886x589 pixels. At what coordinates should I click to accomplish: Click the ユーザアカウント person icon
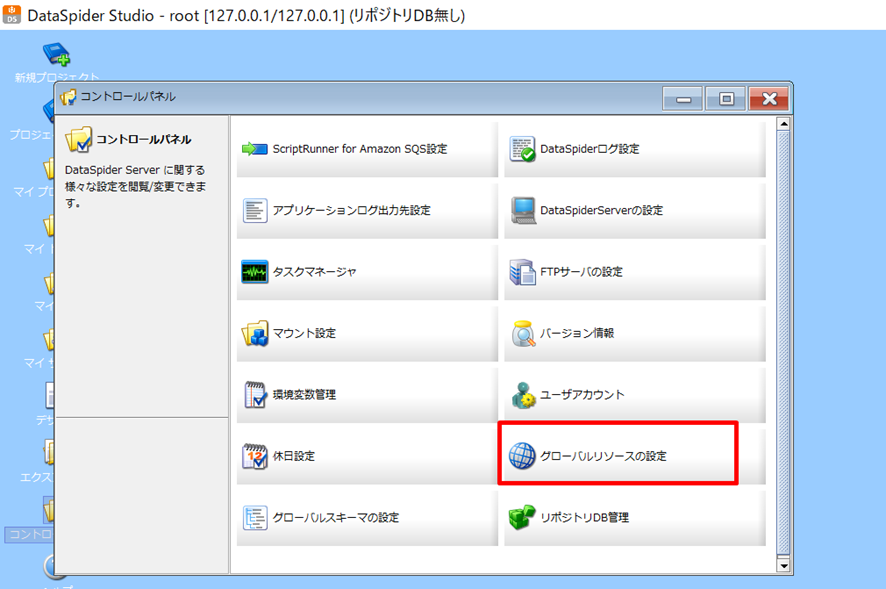[523, 395]
